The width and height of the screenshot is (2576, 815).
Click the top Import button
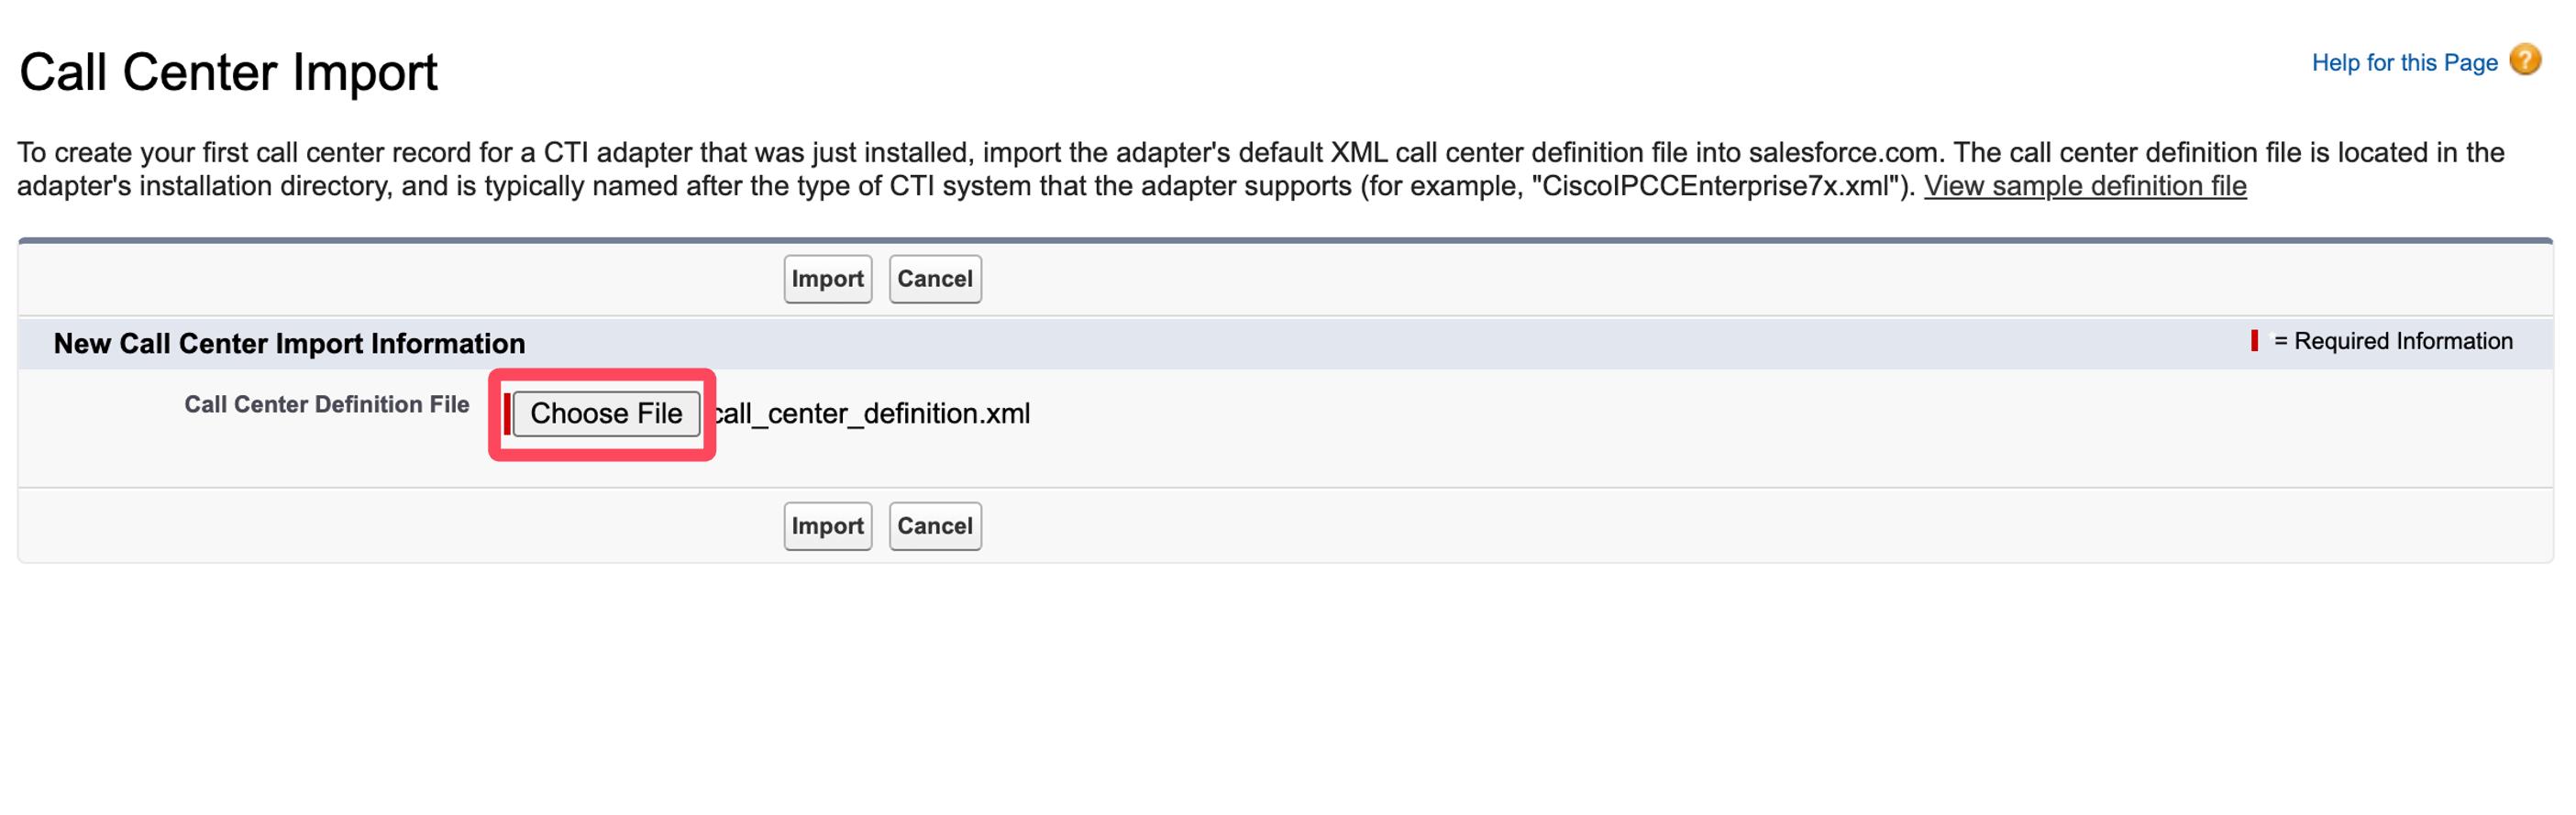pos(827,279)
